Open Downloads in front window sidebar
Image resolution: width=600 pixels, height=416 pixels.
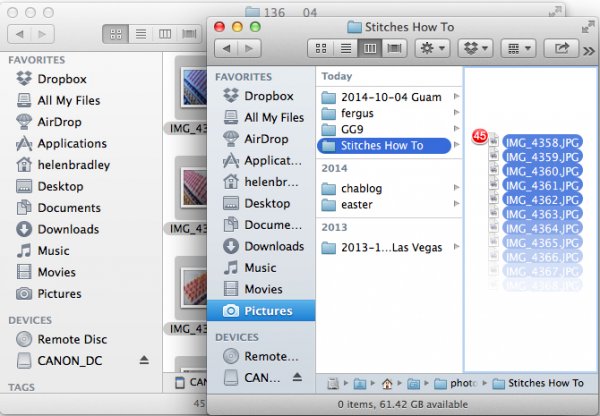tap(274, 246)
